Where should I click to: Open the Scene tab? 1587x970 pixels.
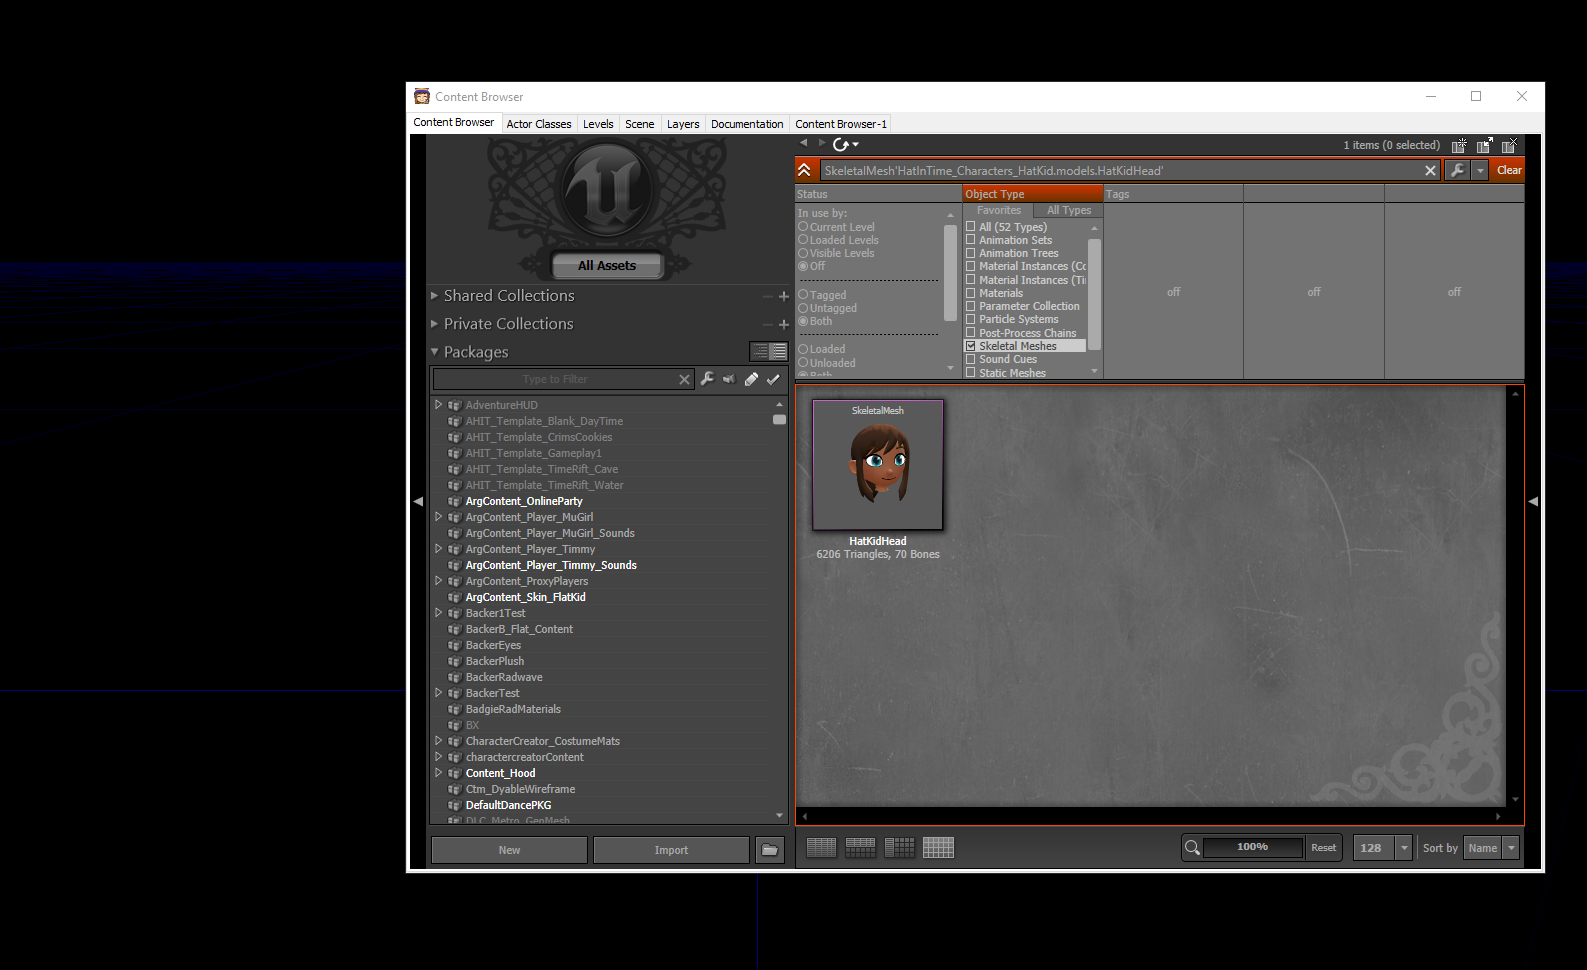tap(640, 124)
